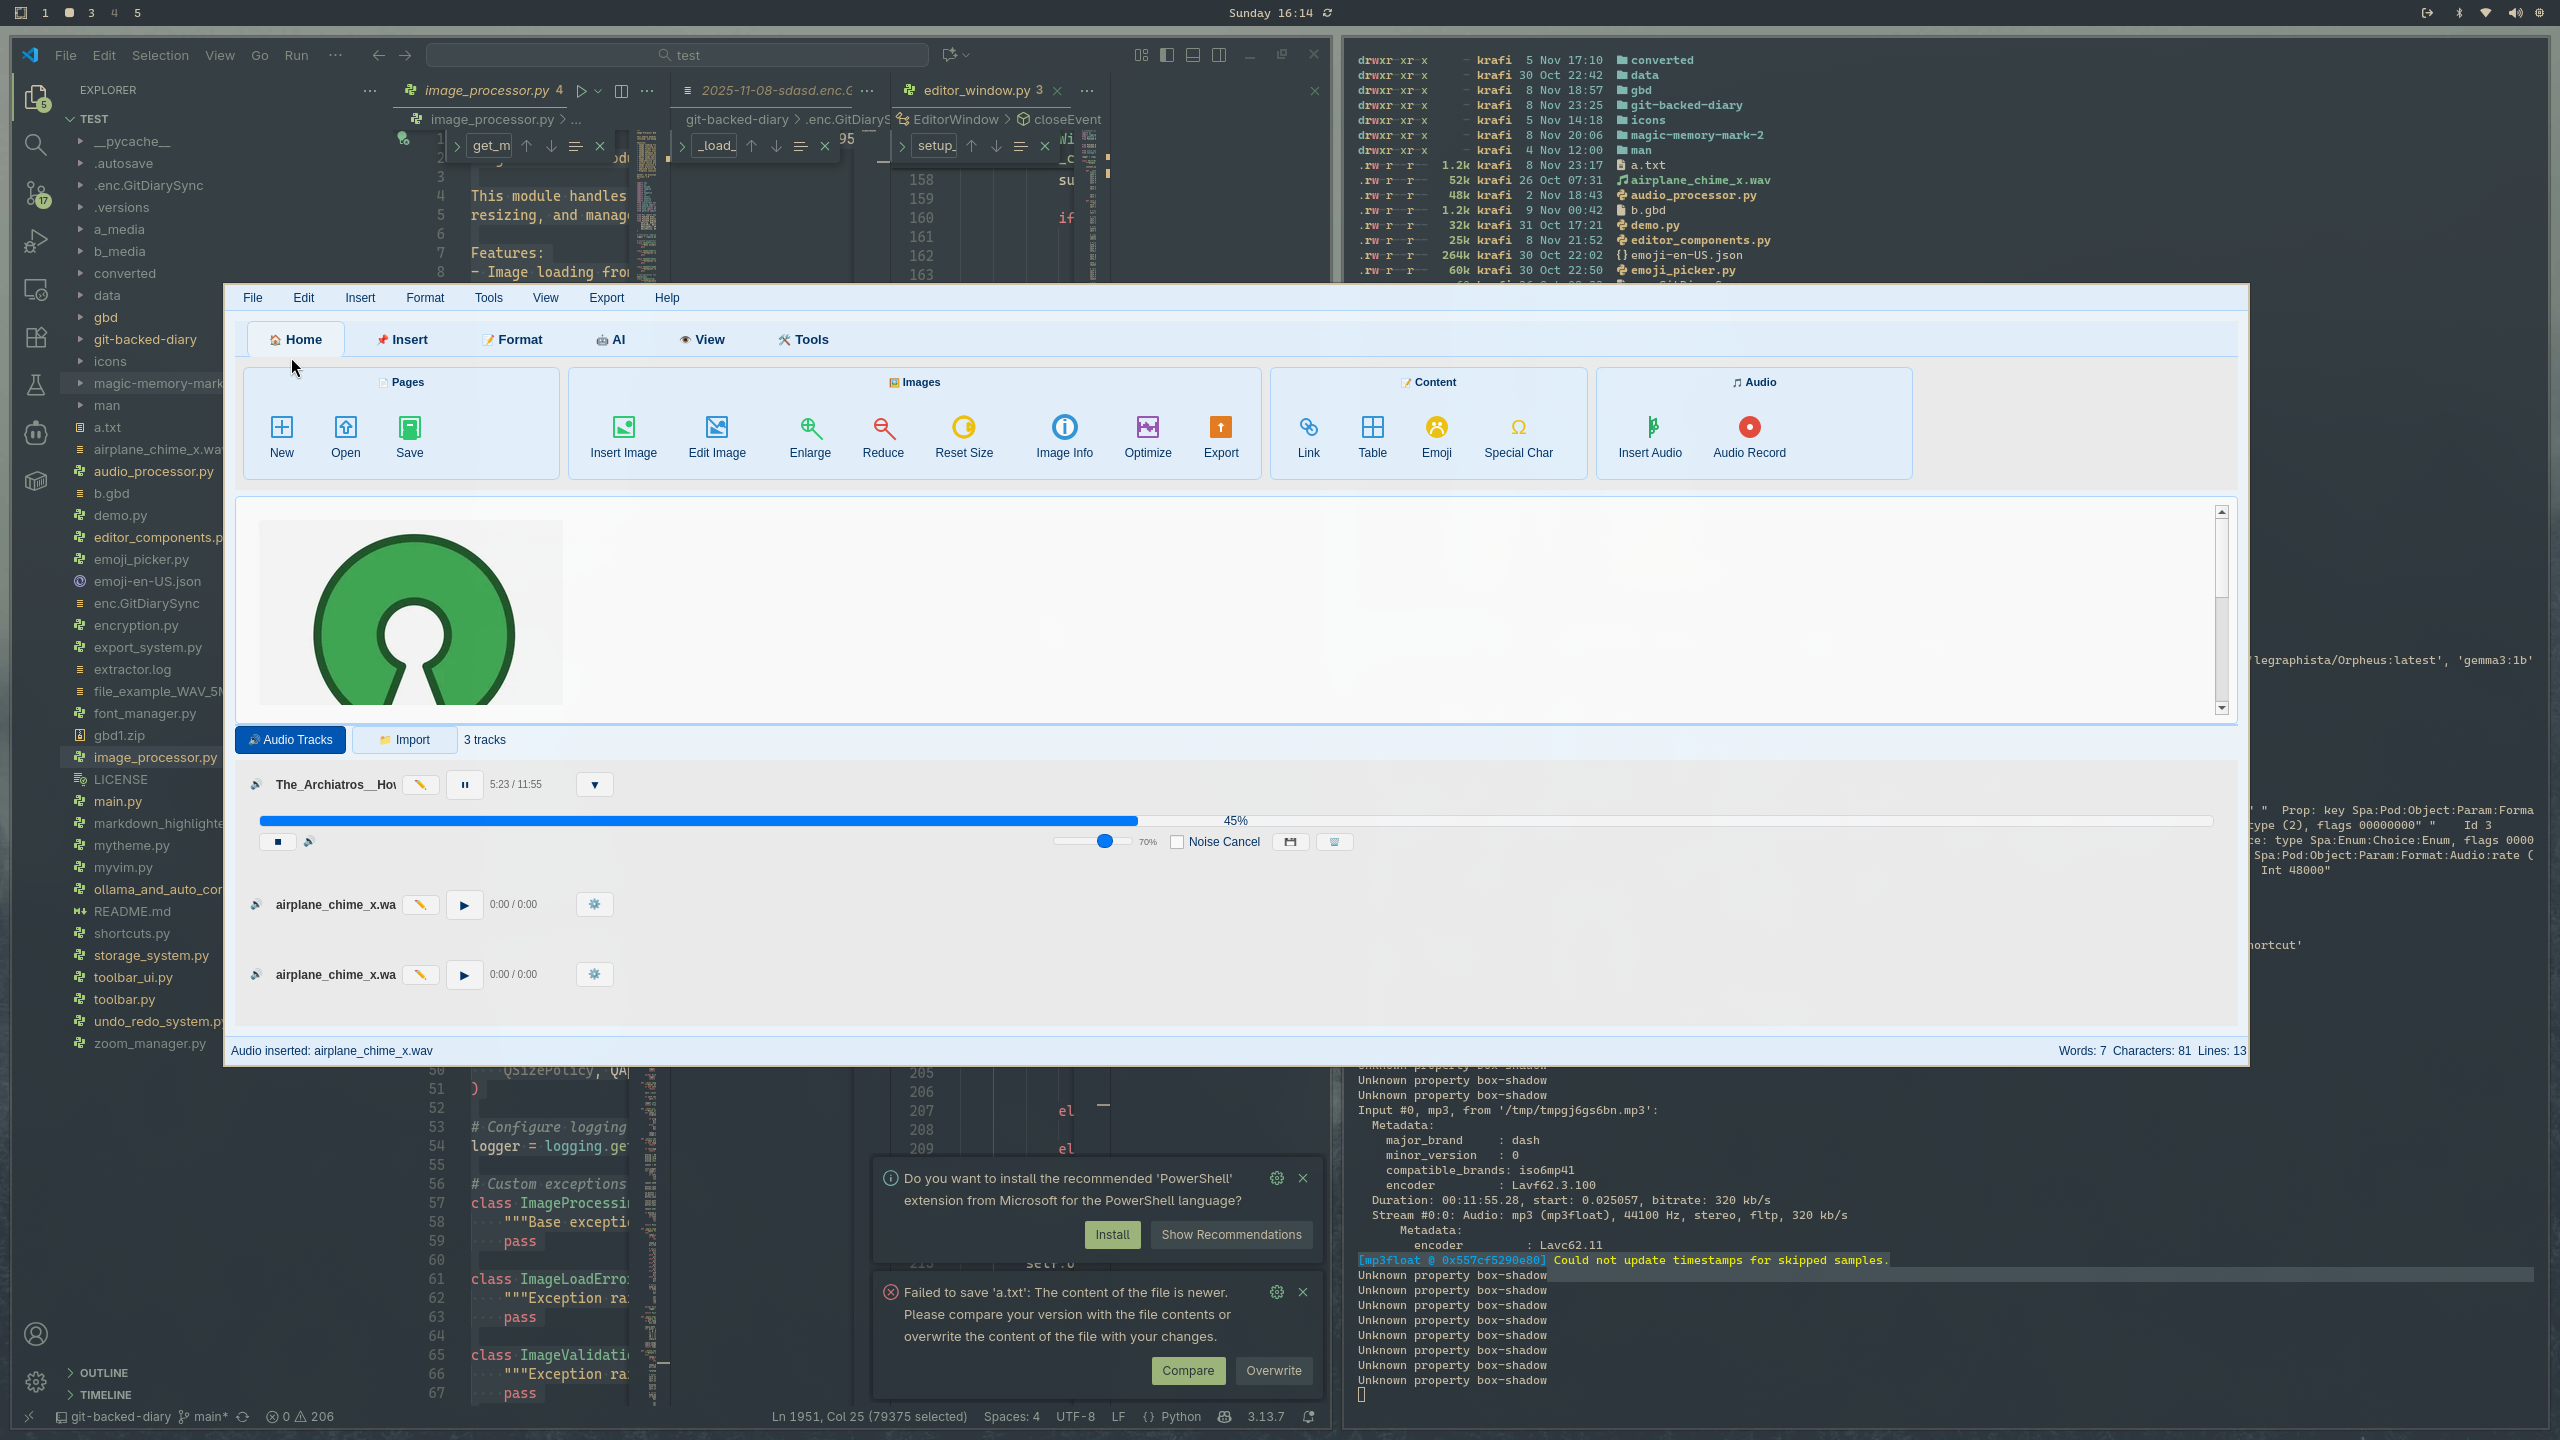Click Install for PowerShell extension
This screenshot has height=1440, width=2560.
click(x=1111, y=1235)
